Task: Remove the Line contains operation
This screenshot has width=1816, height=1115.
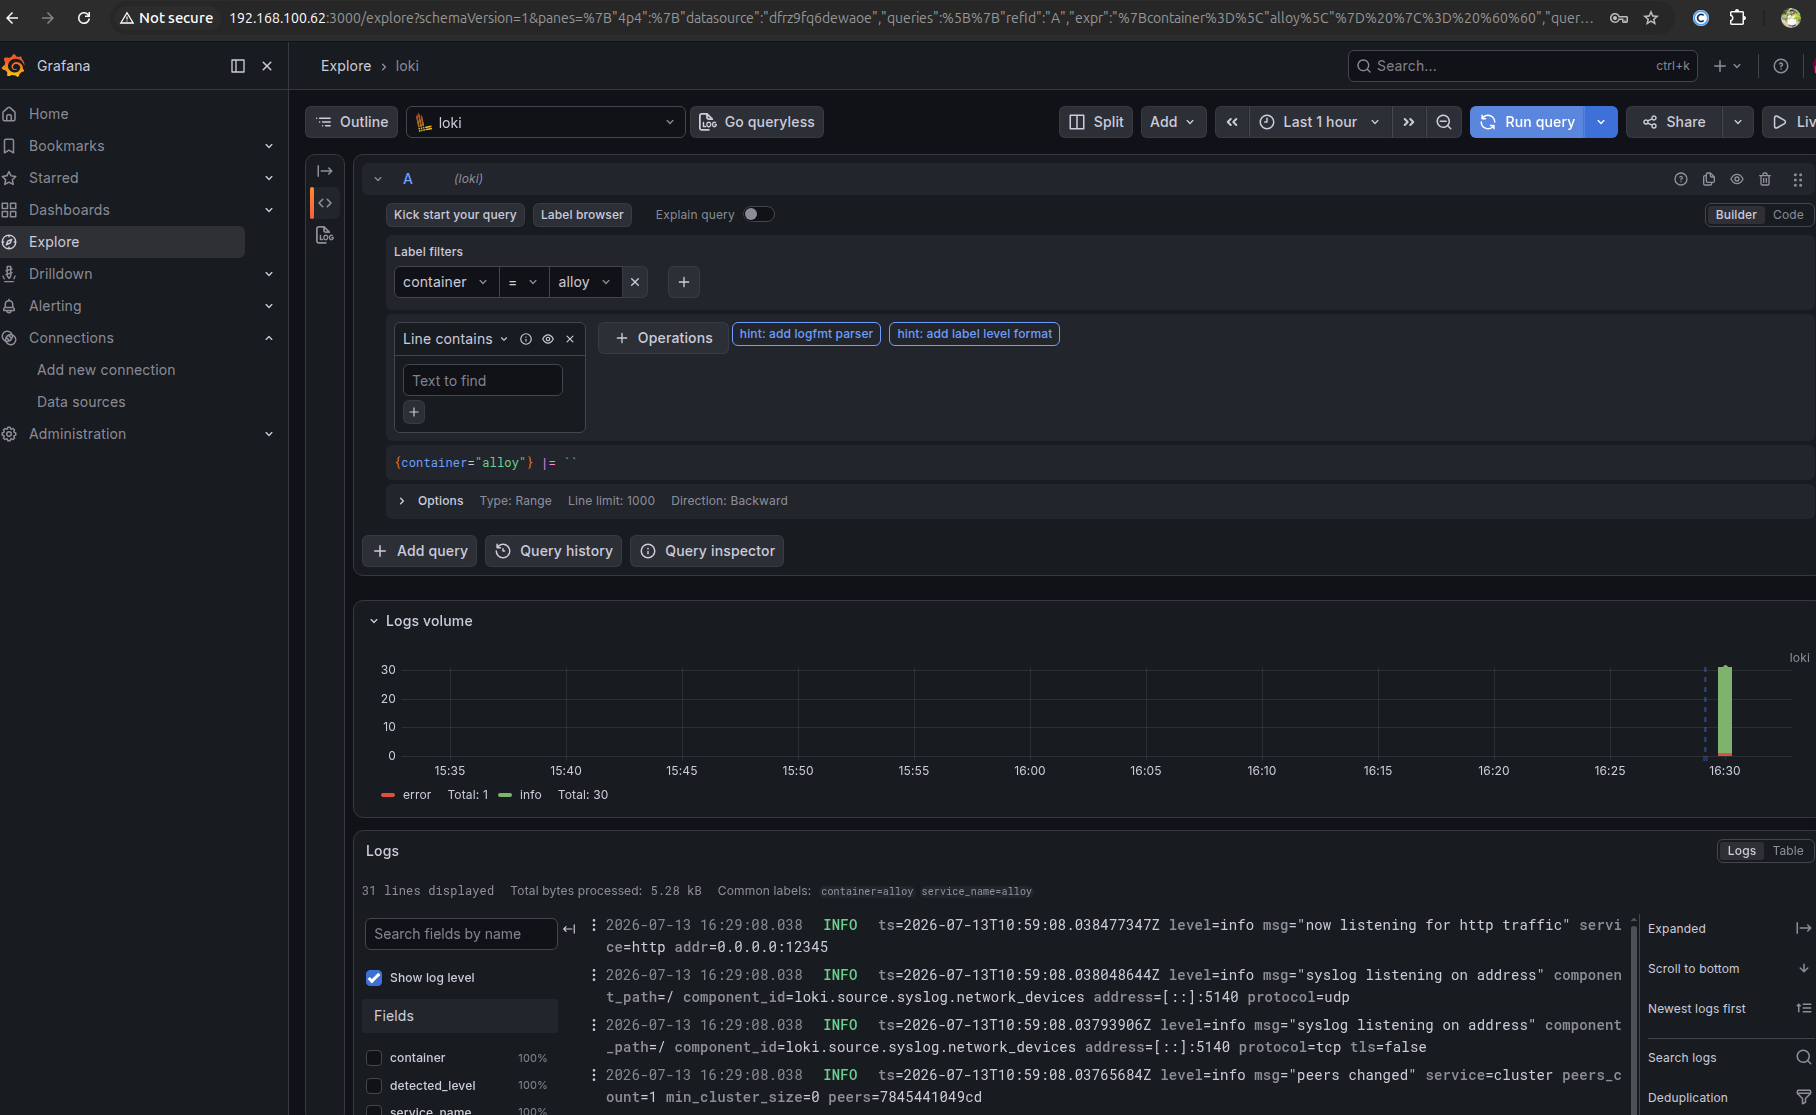Action: point(570,339)
